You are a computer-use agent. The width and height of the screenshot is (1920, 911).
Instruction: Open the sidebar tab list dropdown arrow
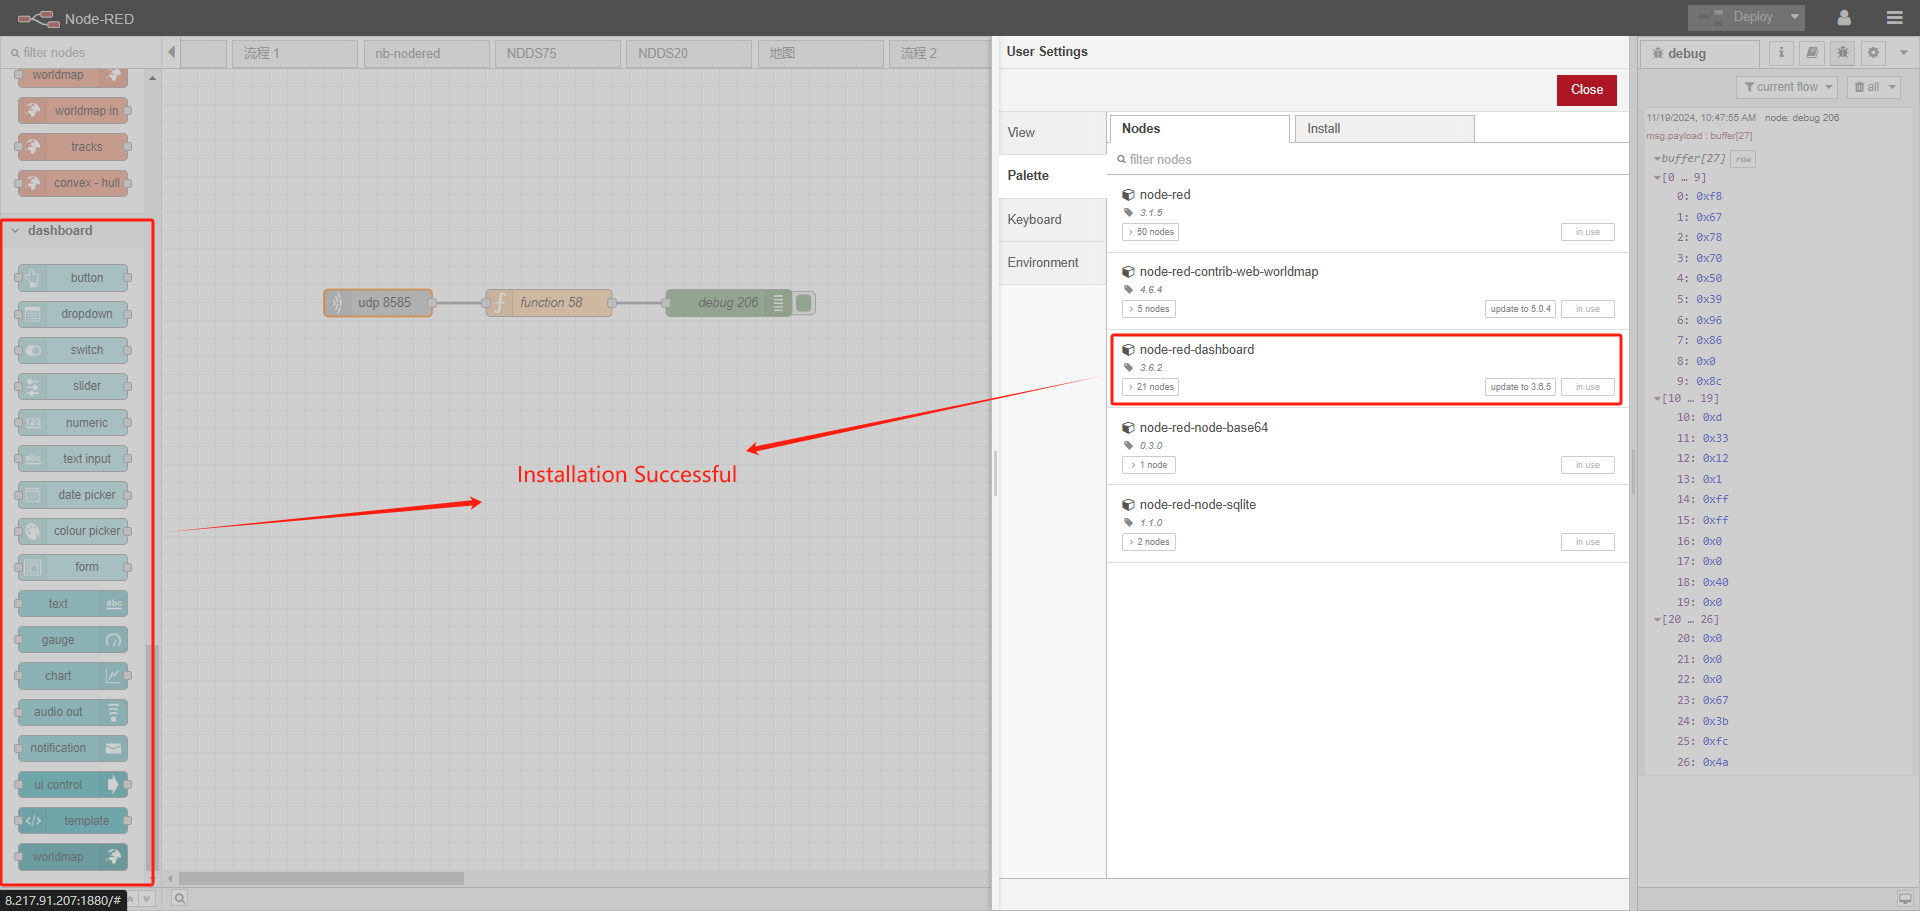[1903, 53]
